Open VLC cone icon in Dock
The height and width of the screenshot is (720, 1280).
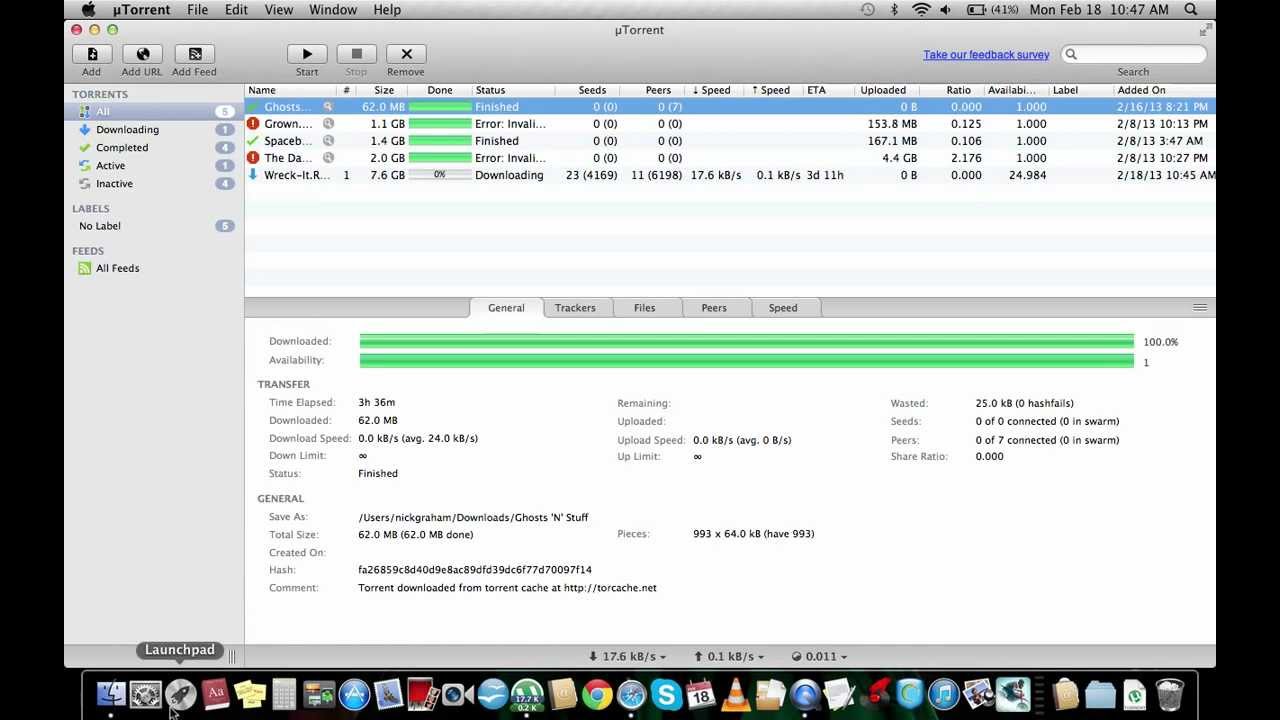[736, 694]
